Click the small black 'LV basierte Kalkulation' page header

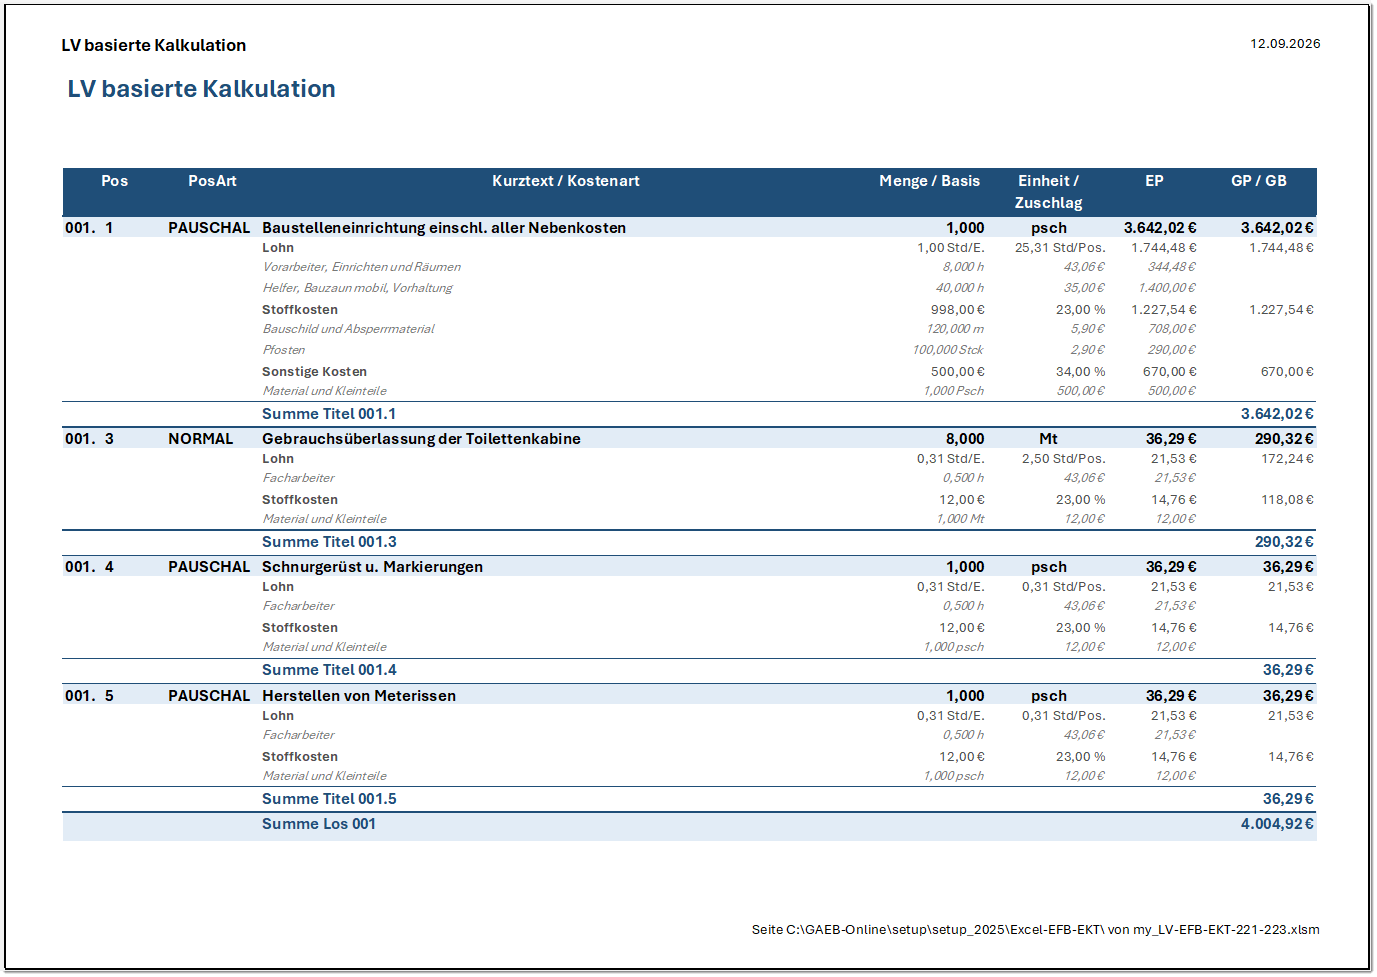pos(154,45)
